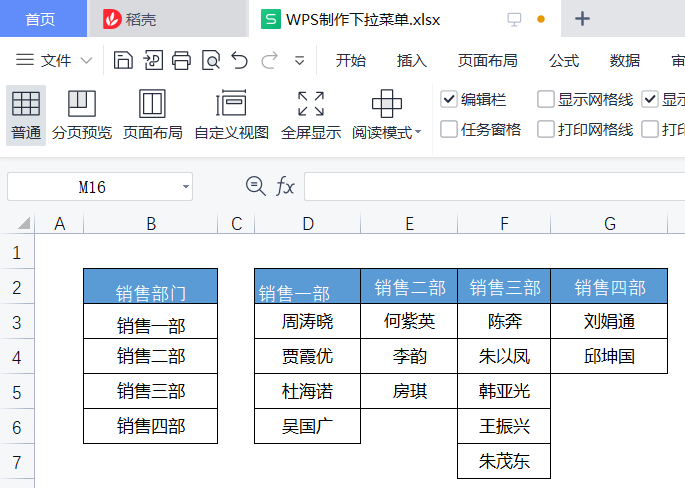Select cell containing 朱以凤

click(504, 356)
